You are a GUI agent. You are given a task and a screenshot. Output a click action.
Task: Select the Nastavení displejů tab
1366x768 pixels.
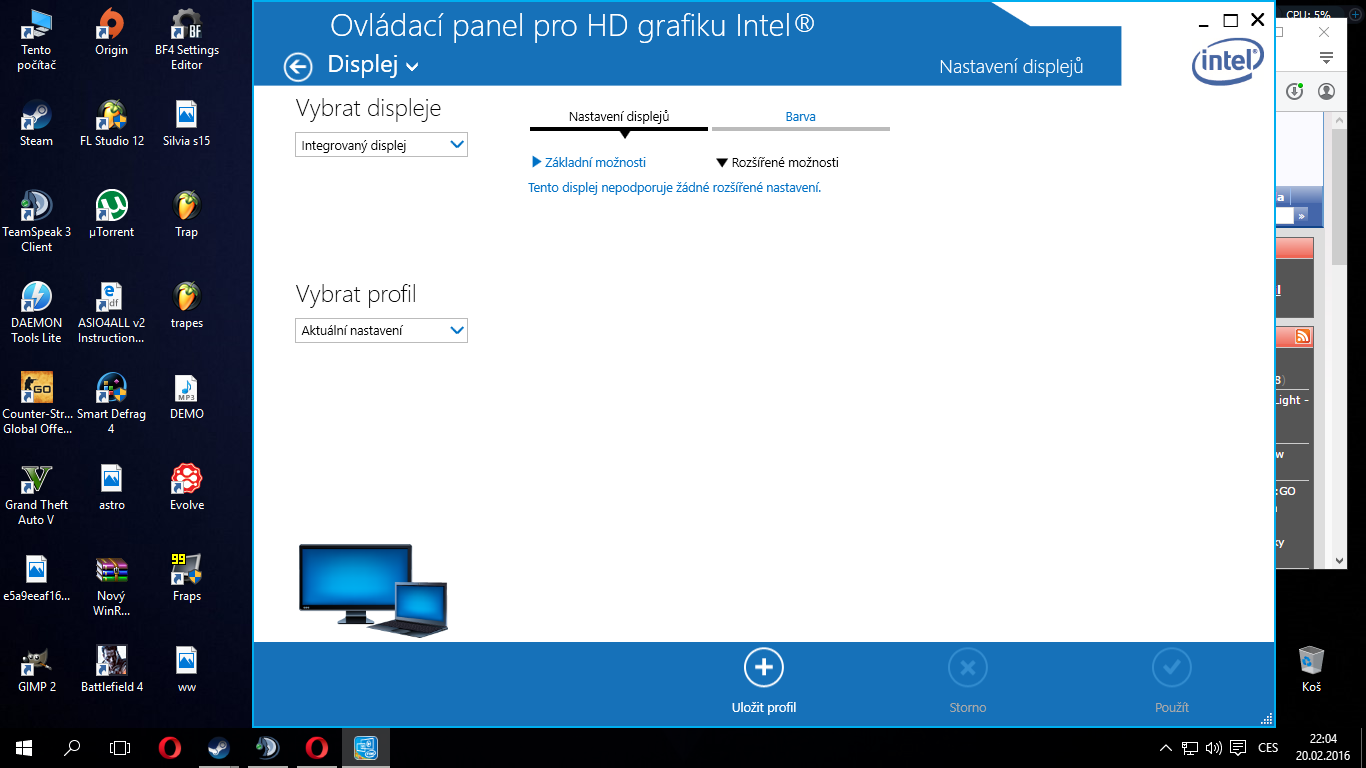[619, 117]
